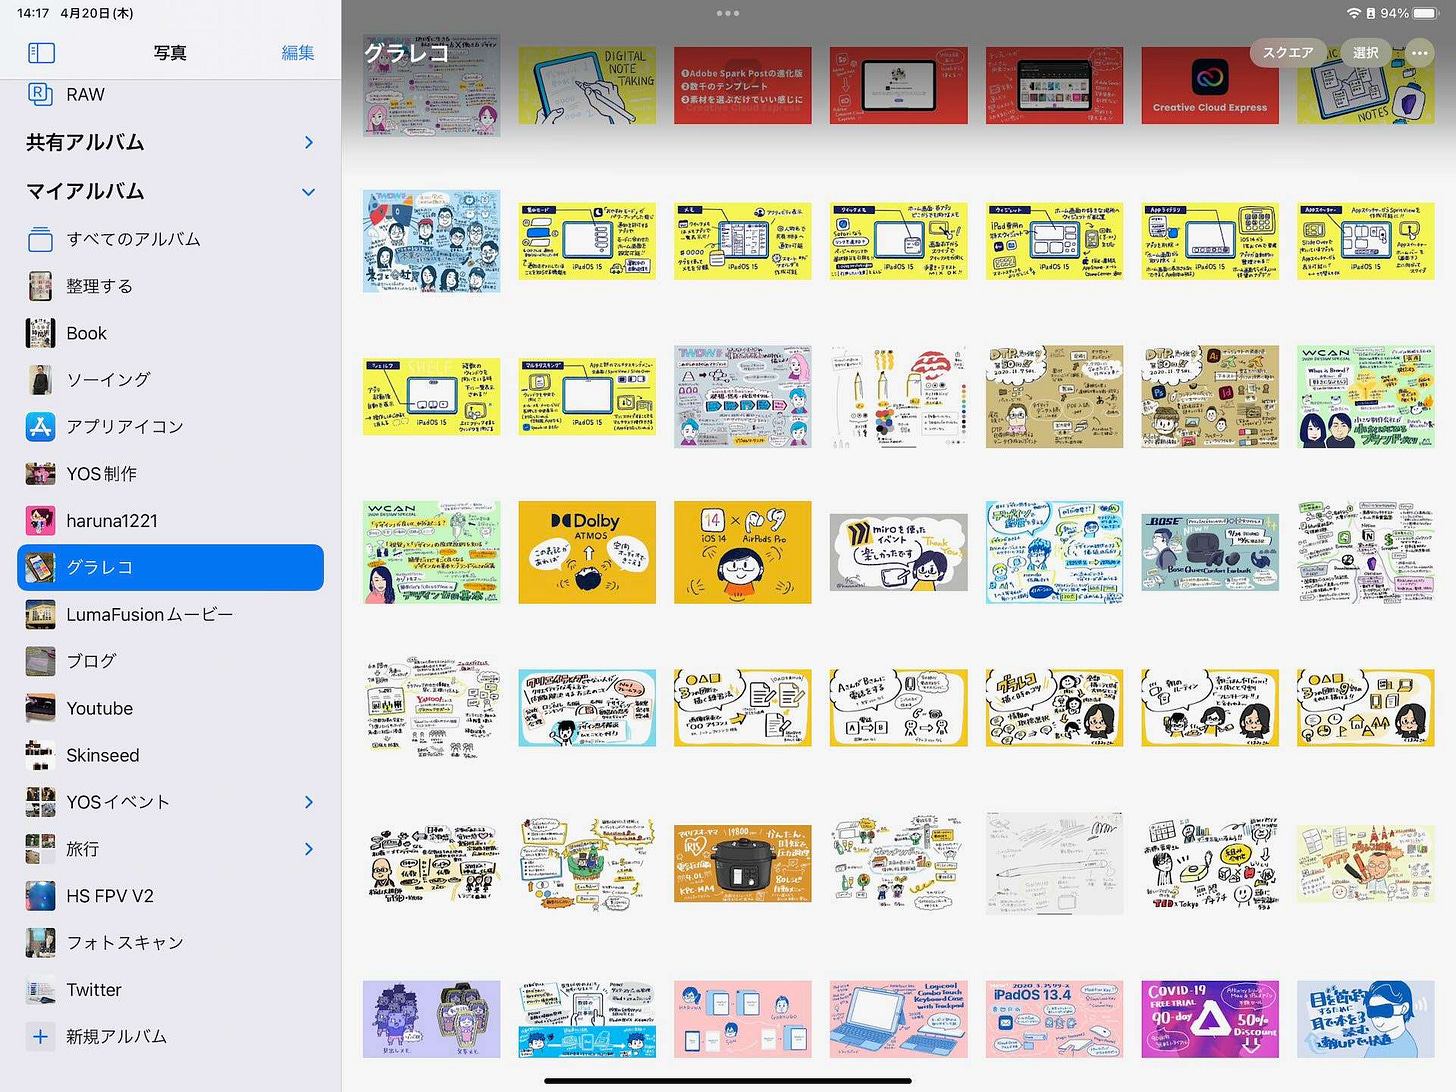
Task: Open the HS FPV V2 album icon
Action: [40, 896]
